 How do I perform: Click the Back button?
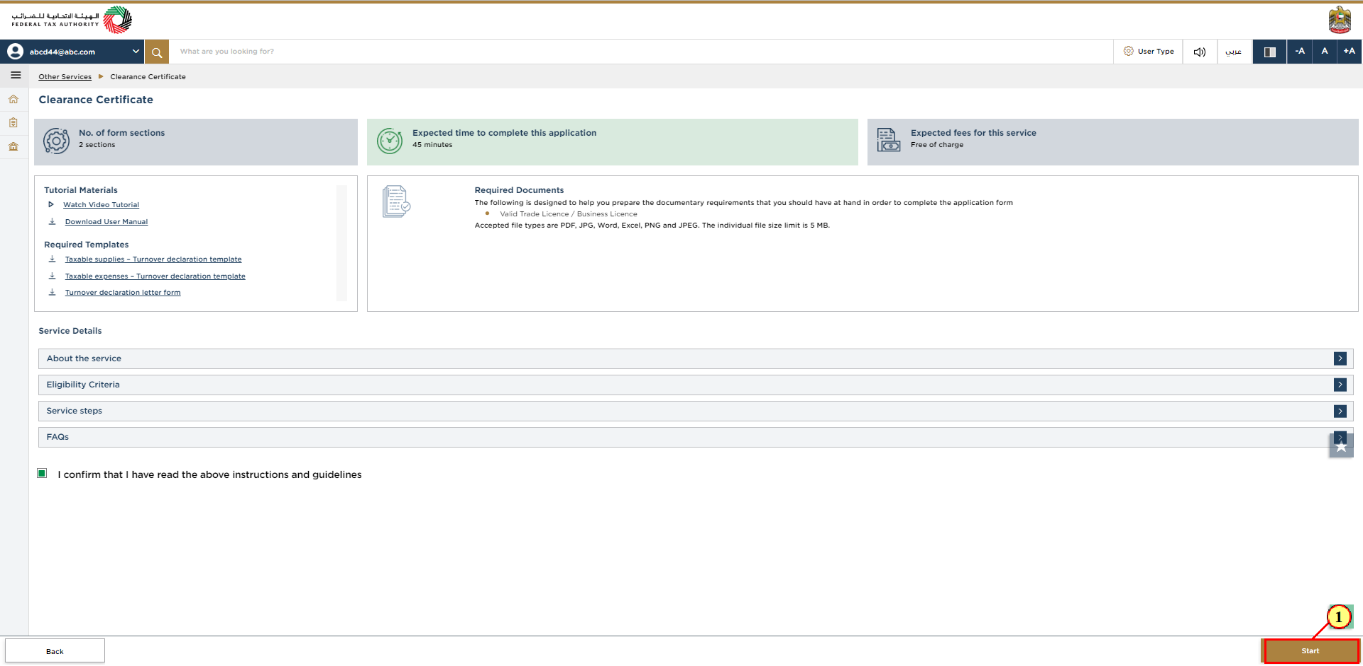[55, 651]
